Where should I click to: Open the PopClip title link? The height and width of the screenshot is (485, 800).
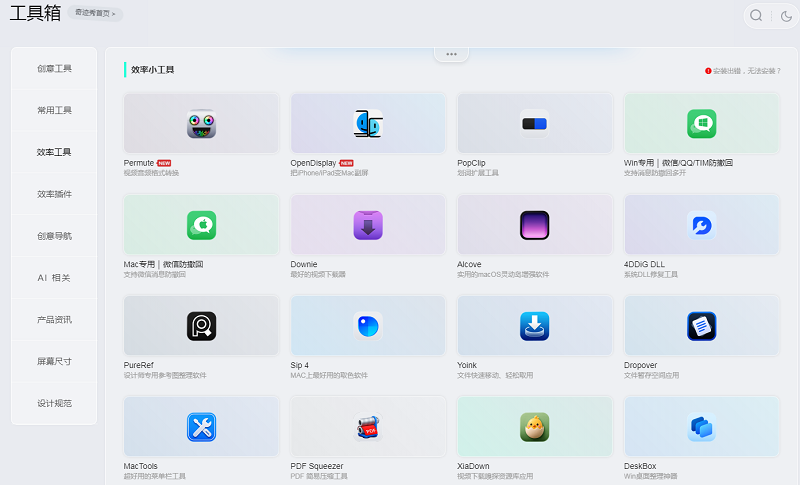coord(471,163)
